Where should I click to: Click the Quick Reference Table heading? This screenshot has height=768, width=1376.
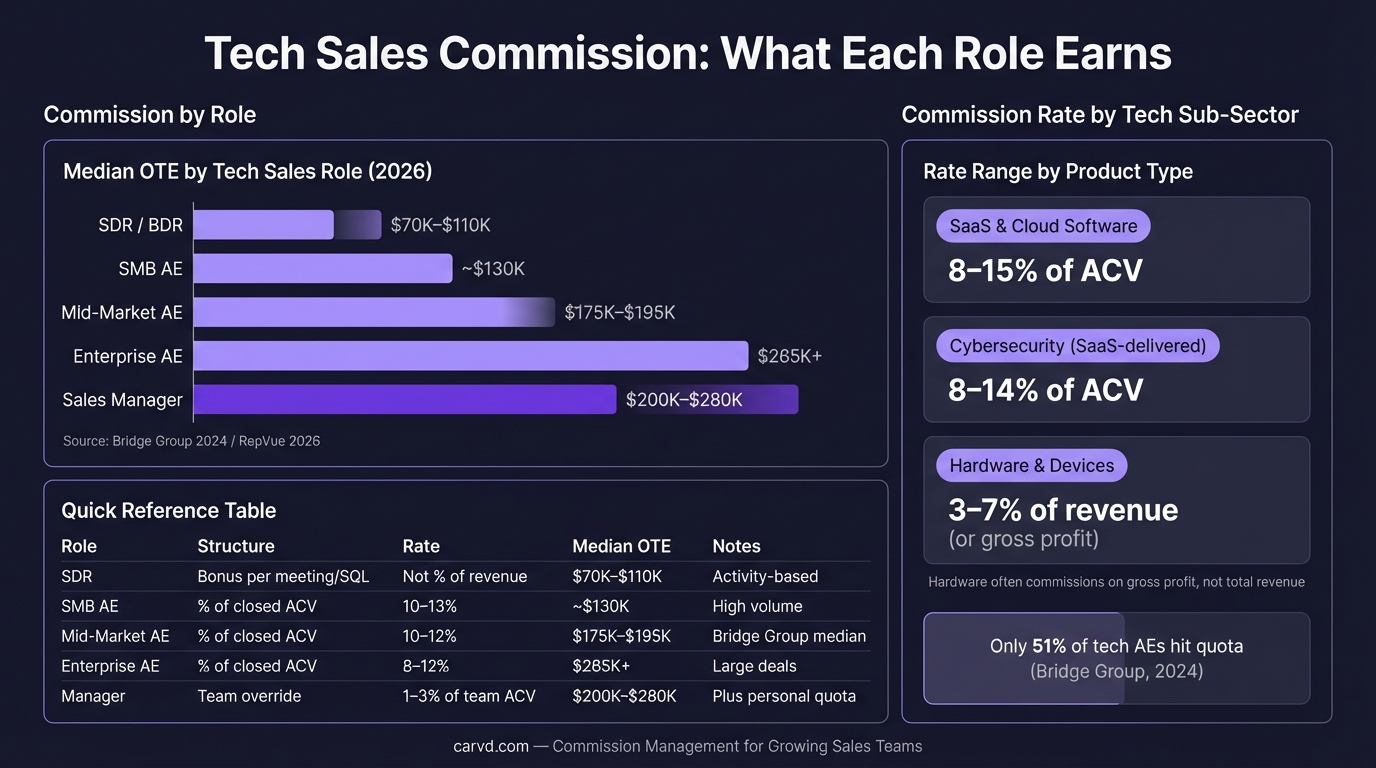pyautogui.click(x=168, y=510)
